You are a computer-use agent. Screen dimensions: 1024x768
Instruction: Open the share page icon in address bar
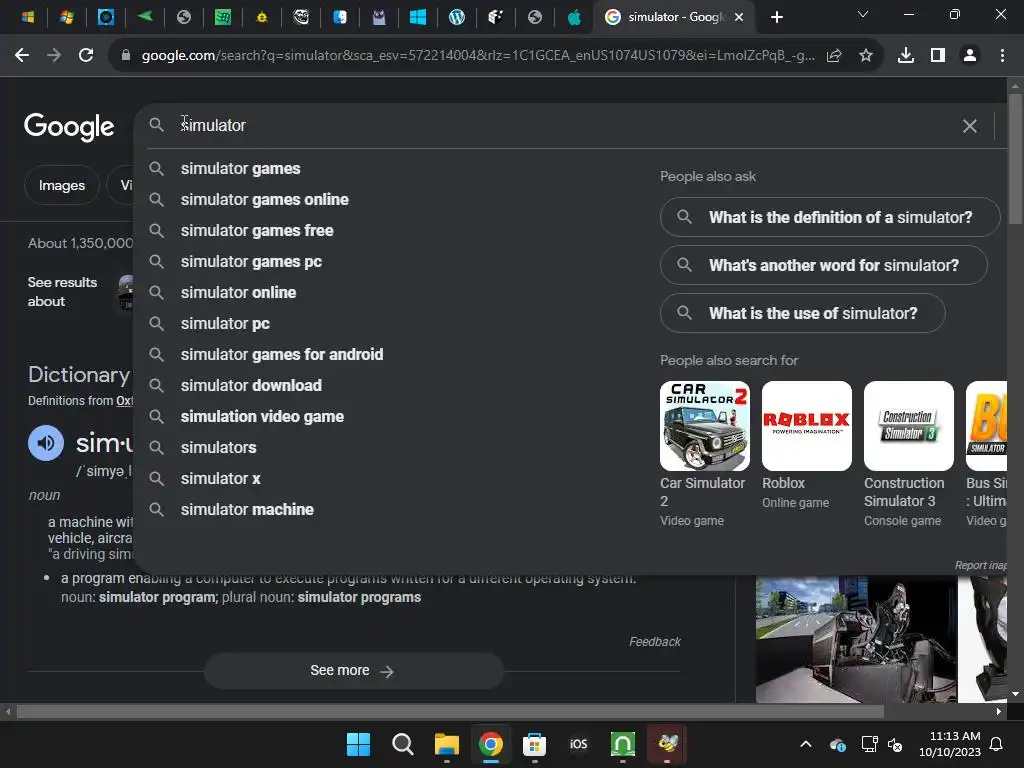(834, 56)
